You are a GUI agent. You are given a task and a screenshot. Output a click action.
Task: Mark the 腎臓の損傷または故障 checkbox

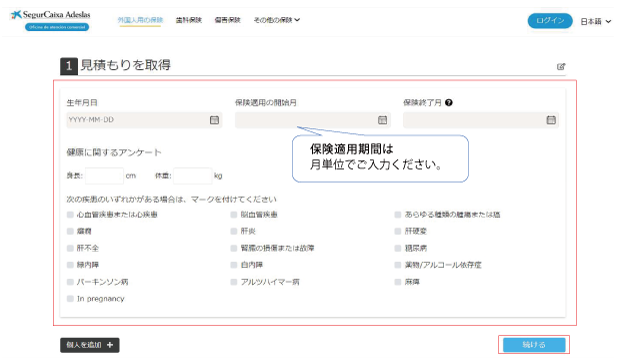[234, 248]
